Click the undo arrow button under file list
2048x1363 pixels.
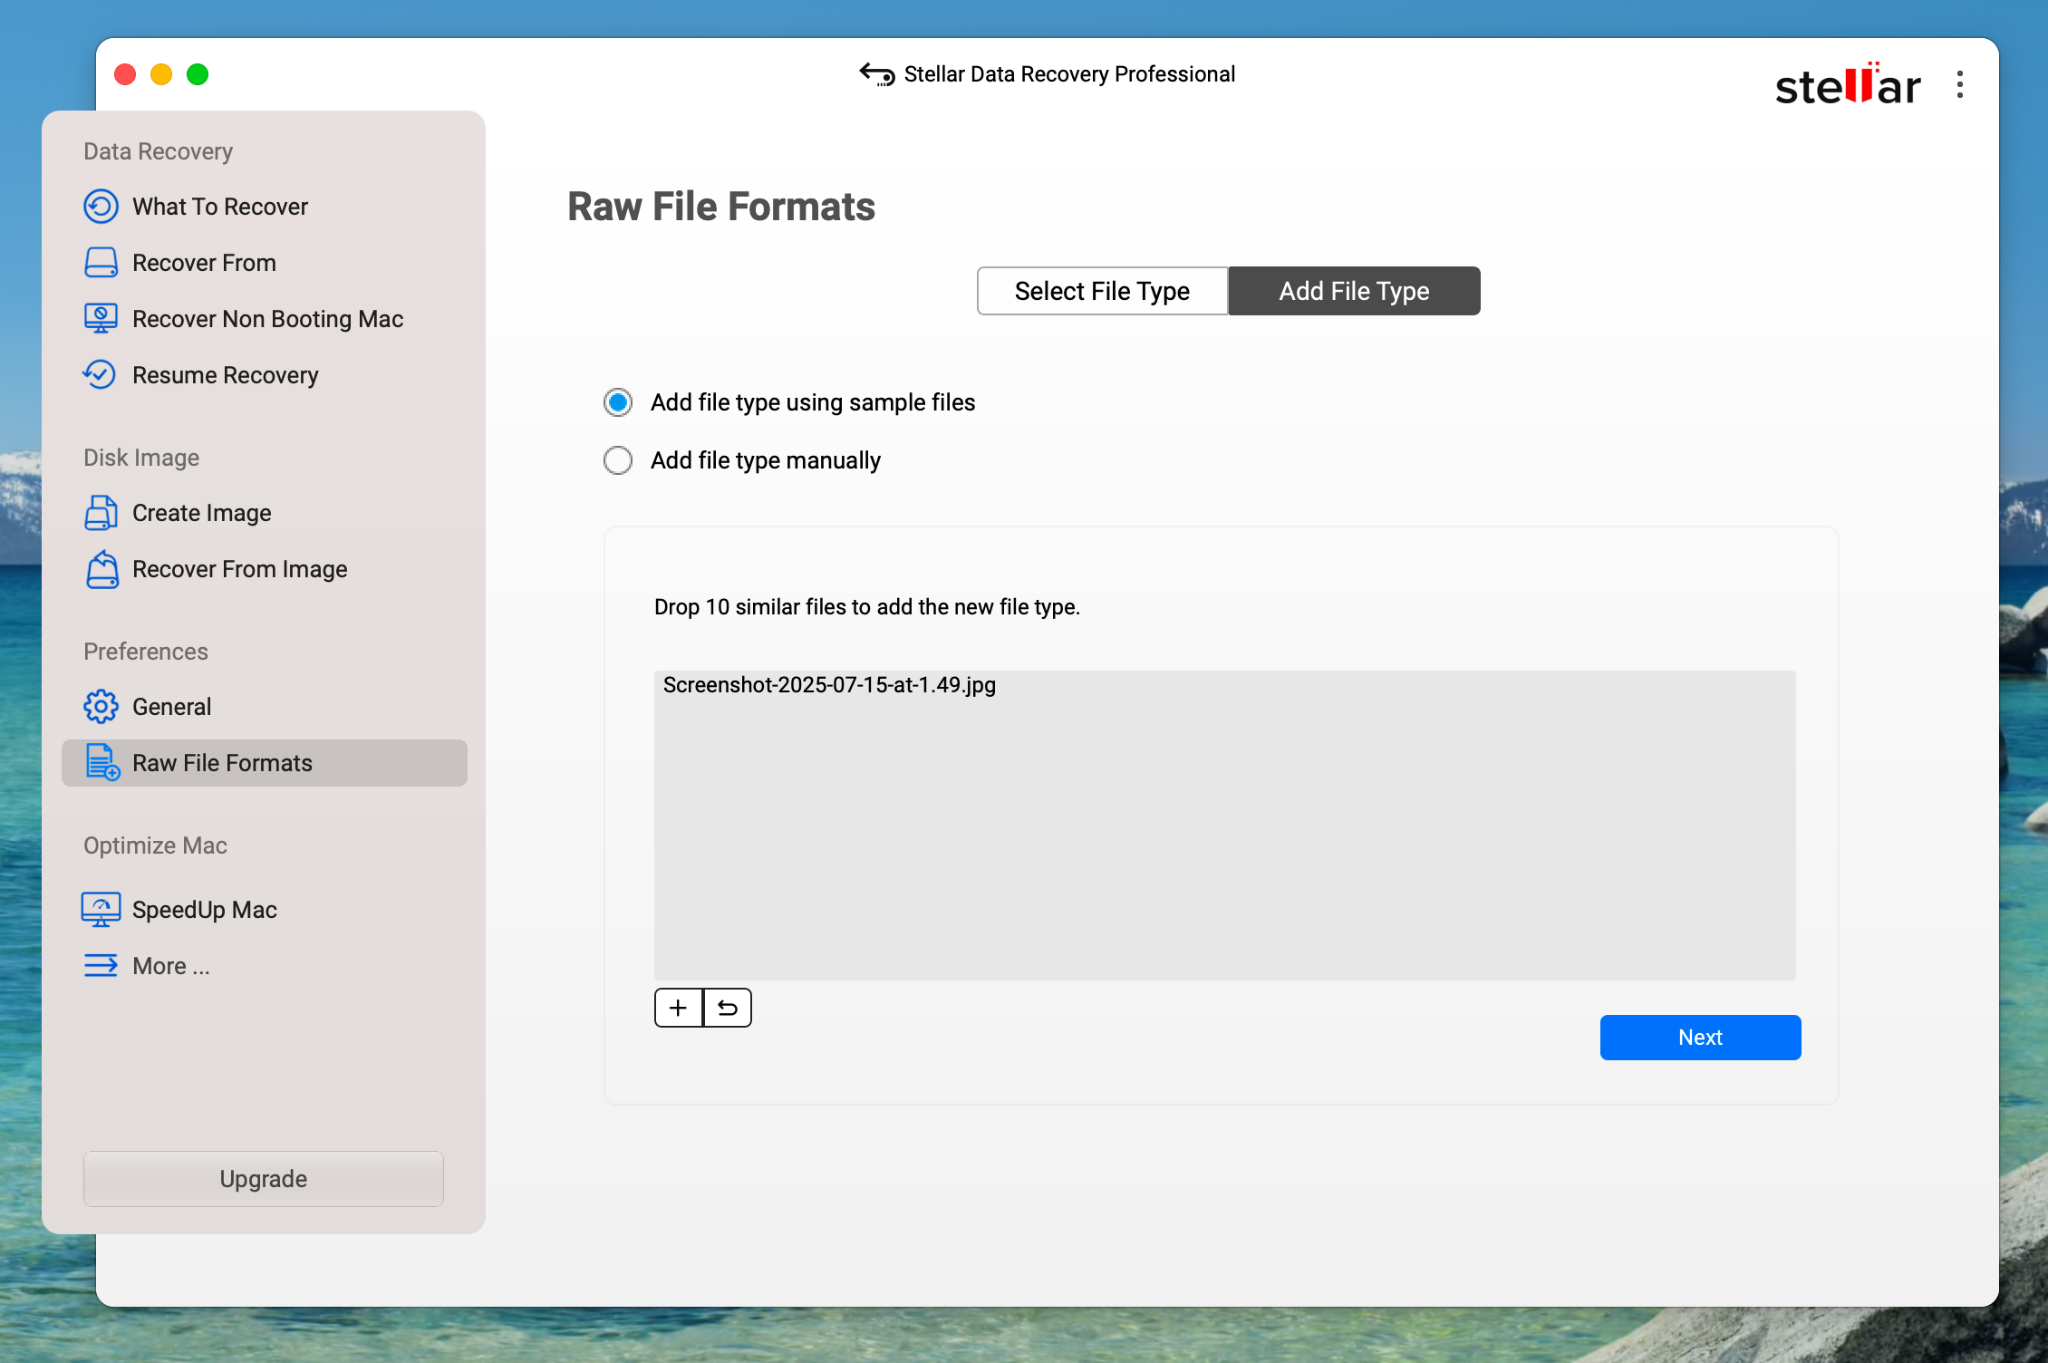pos(728,1008)
